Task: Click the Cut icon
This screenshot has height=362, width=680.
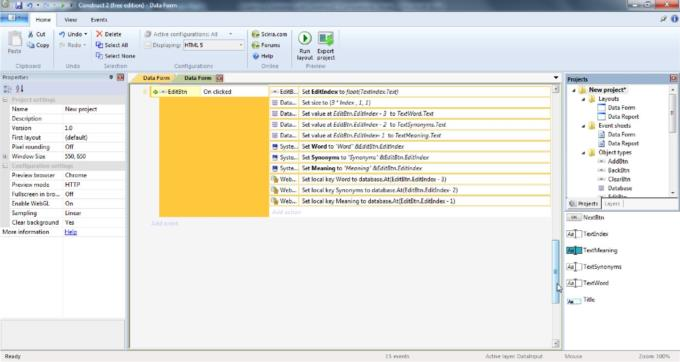Action: [31, 34]
